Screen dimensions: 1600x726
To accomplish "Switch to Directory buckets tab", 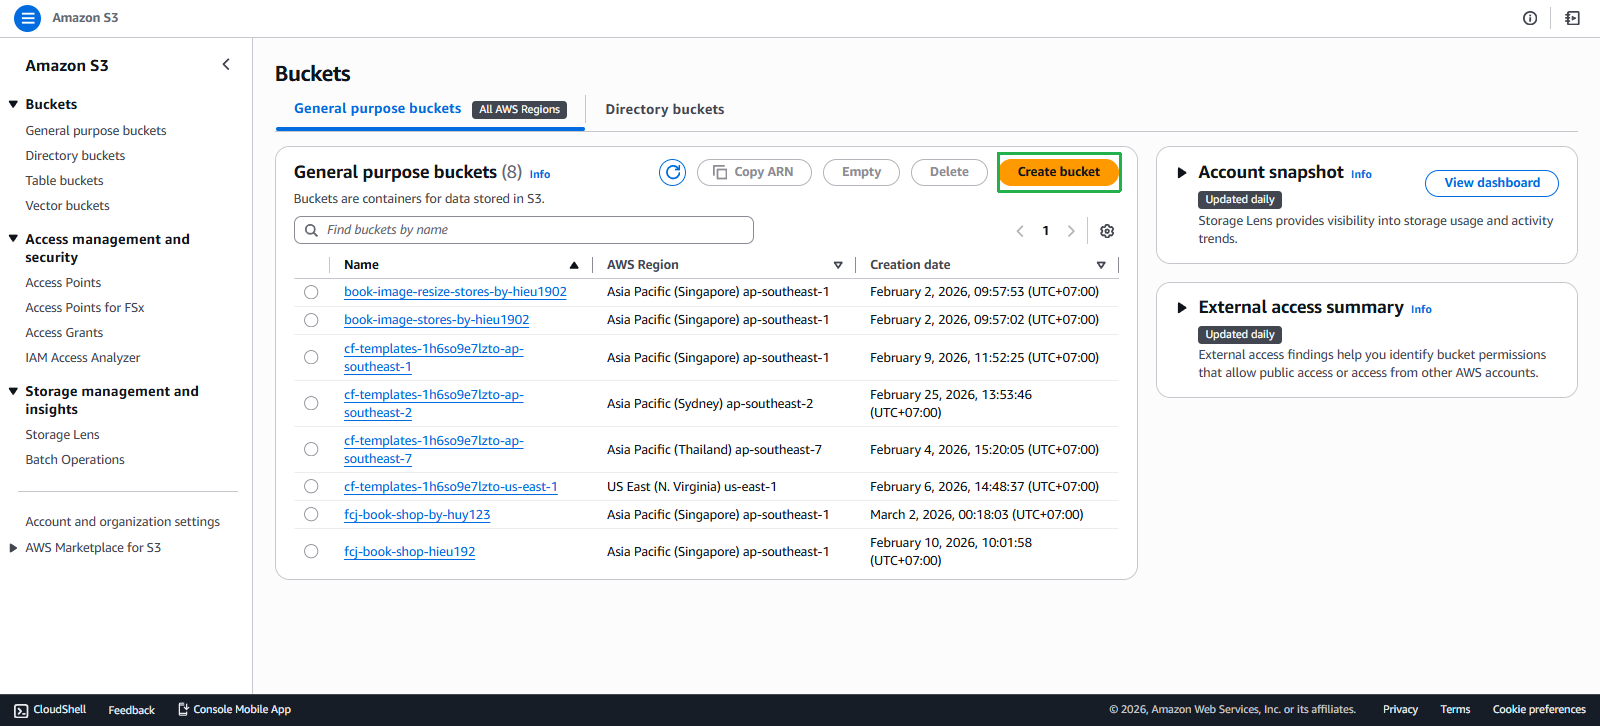I will point(665,109).
